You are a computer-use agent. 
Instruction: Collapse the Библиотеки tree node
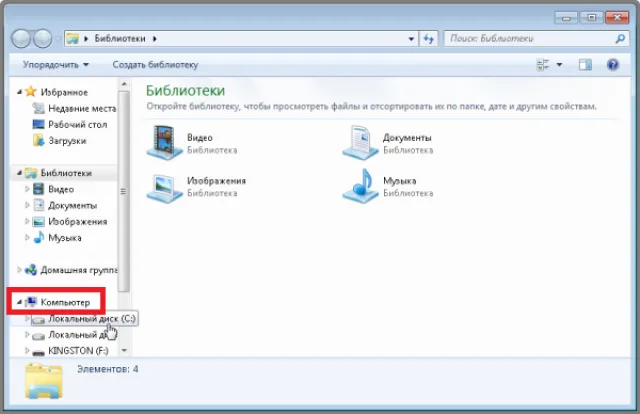coord(19,174)
